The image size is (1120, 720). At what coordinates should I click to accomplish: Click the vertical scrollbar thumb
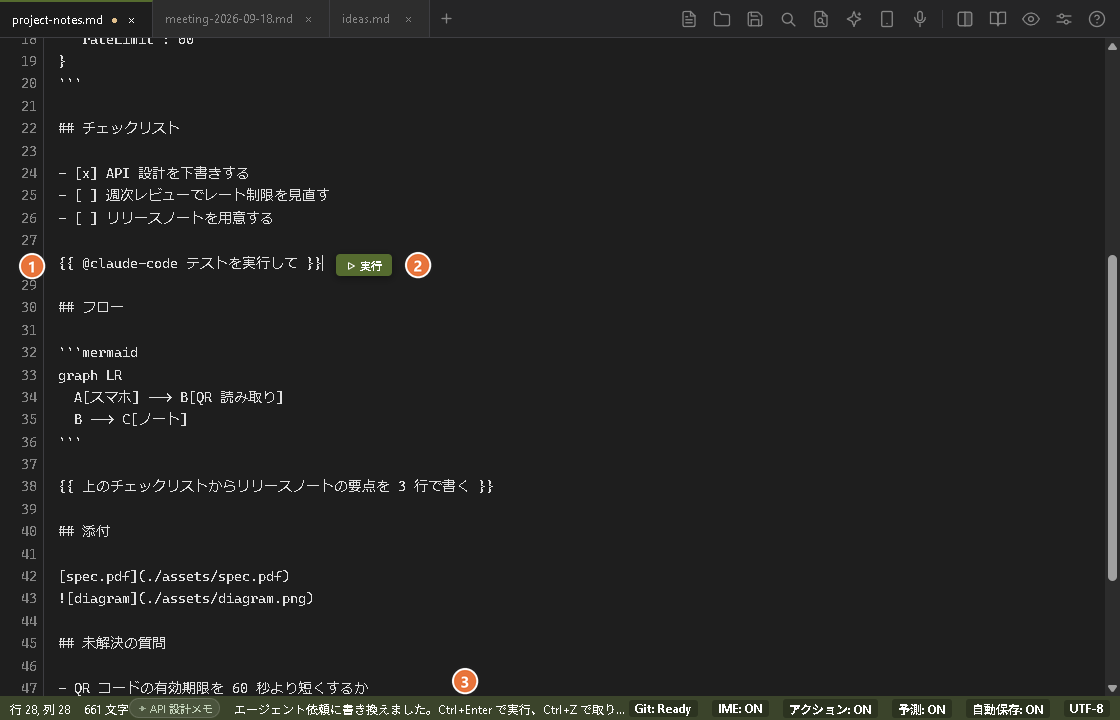(1111, 418)
